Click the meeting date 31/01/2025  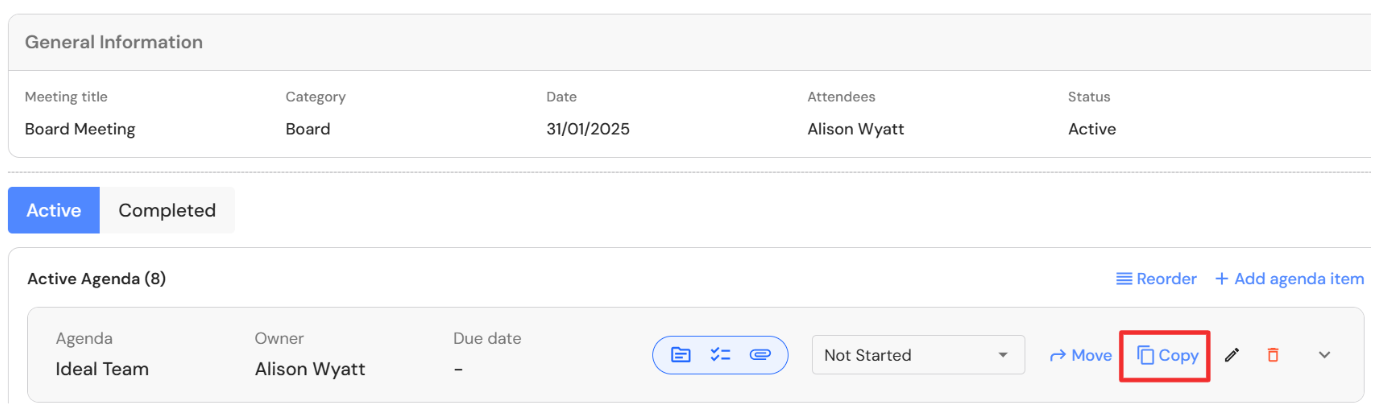click(588, 129)
